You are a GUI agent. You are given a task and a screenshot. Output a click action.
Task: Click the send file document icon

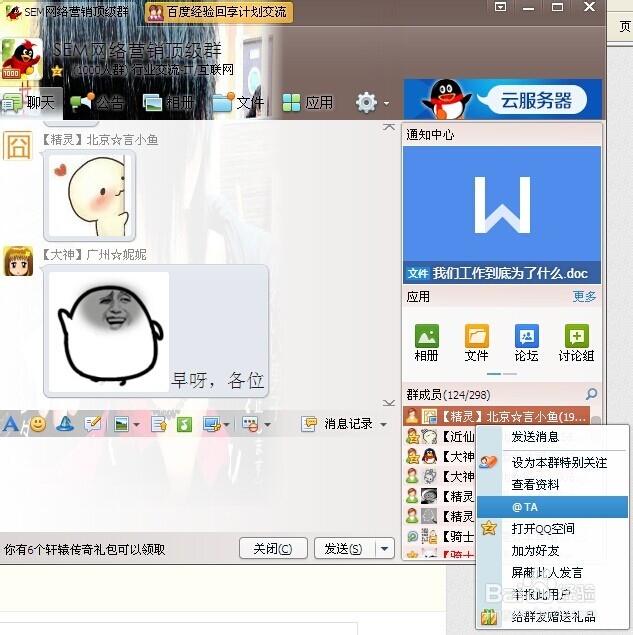[x=158, y=424]
